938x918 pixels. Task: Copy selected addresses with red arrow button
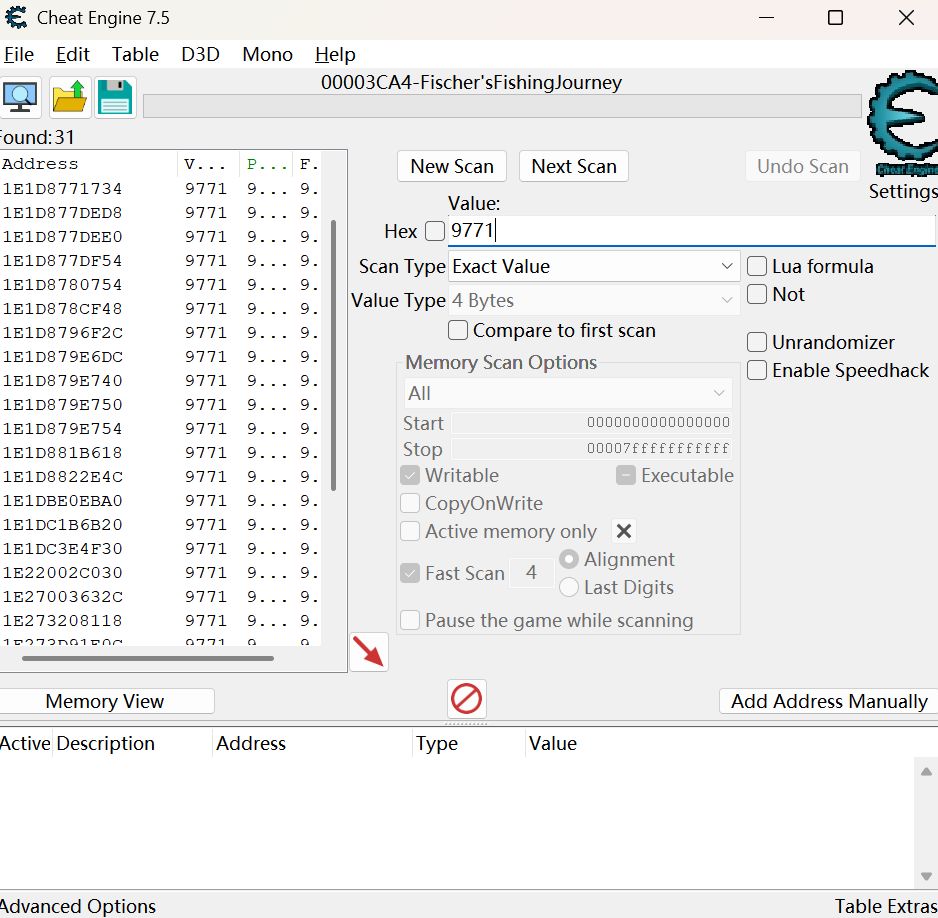point(368,652)
